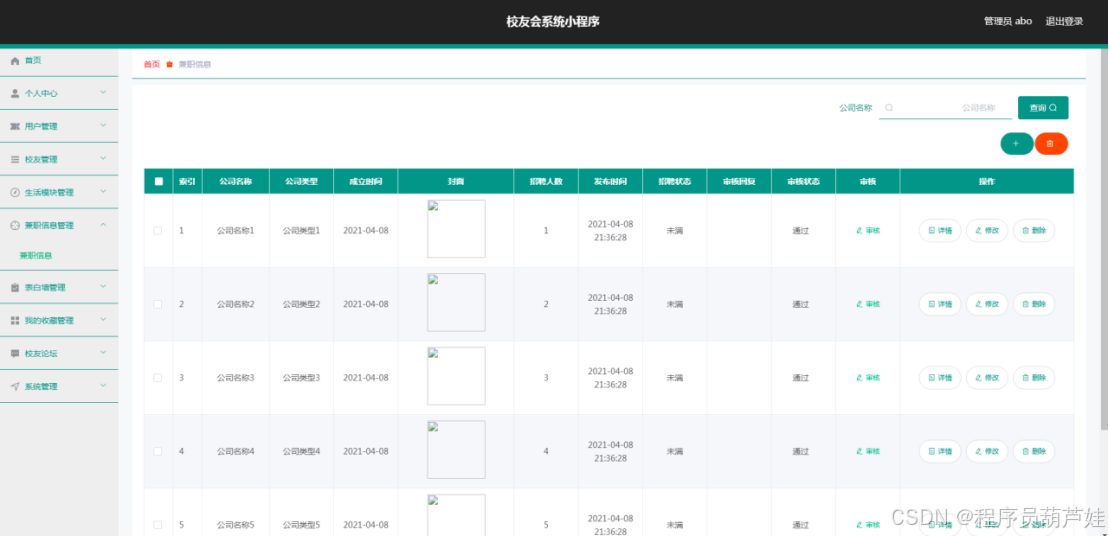The image size is (1109, 537).
Task: Click 删除 for 公司名称1
Action: [1034, 231]
